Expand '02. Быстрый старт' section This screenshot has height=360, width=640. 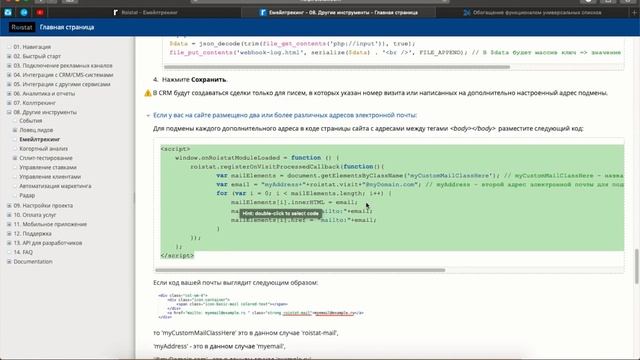tap(9, 56)
